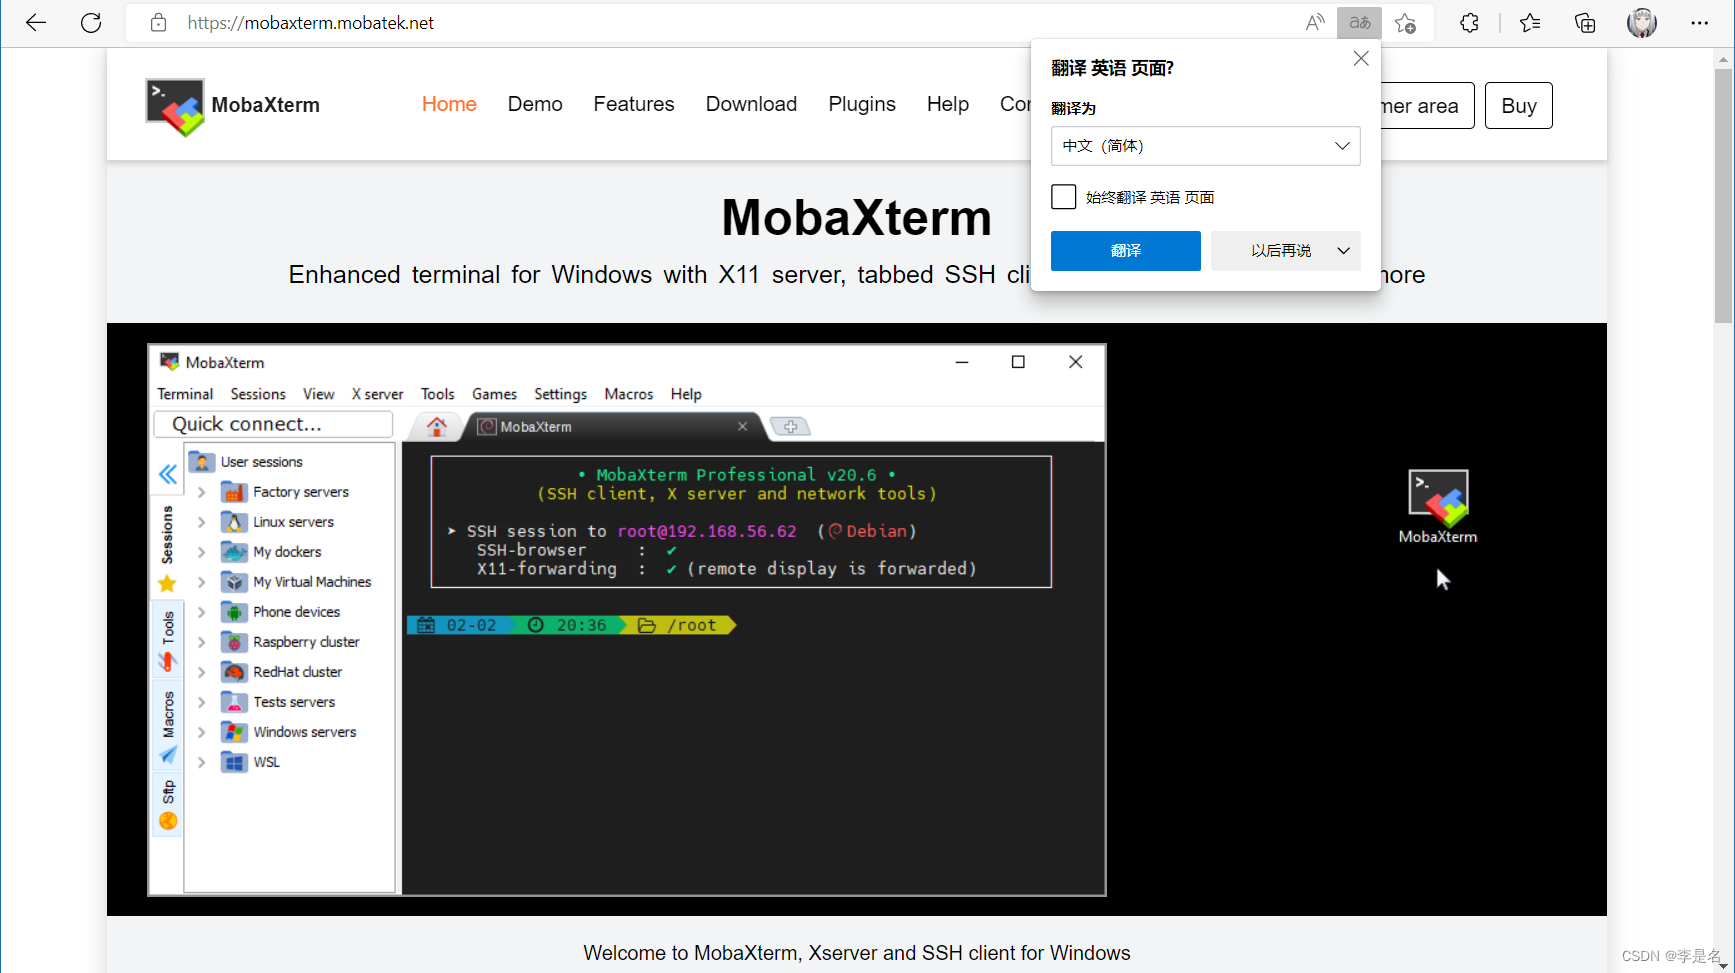Open the Tools vertical sidebar tab
This screenshot has height=973, width=1735.
tap(167, 640)
